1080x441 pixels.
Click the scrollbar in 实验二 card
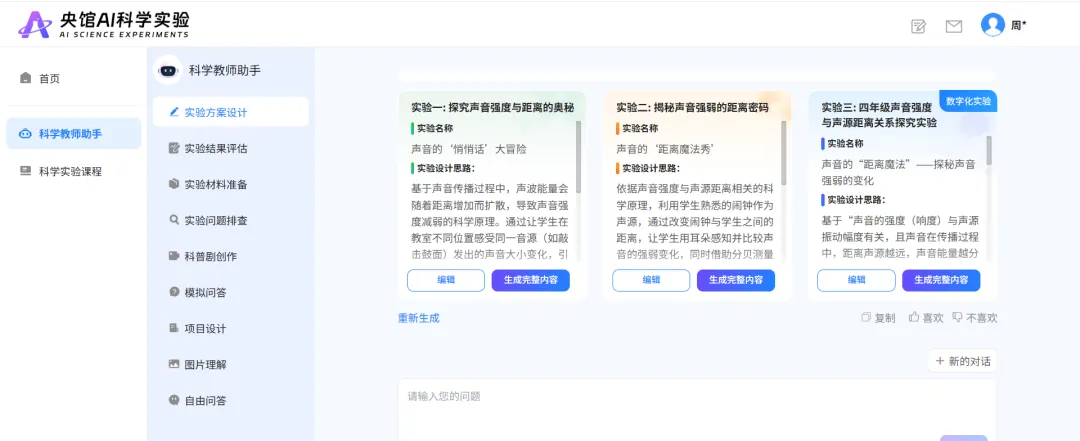(x=784, y=153)
